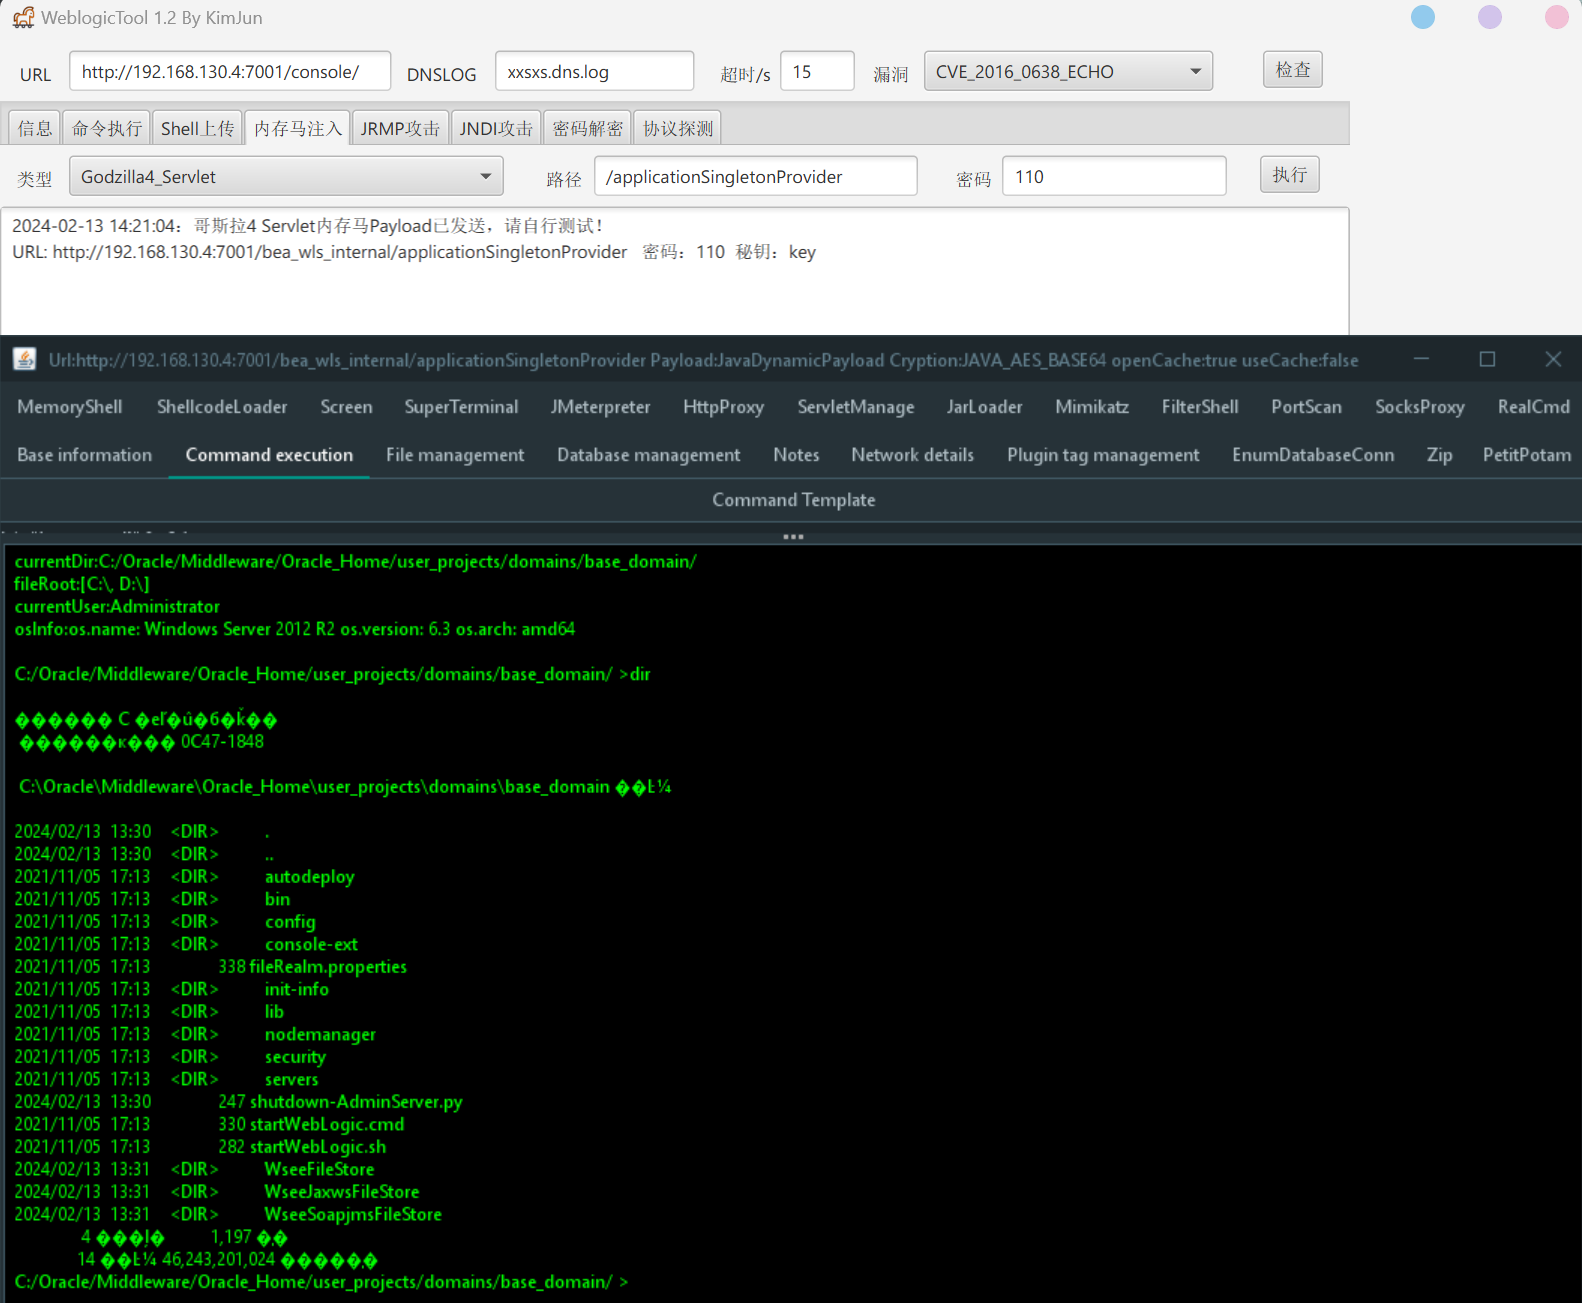Click the password 110 input field

click(1114, 176)
